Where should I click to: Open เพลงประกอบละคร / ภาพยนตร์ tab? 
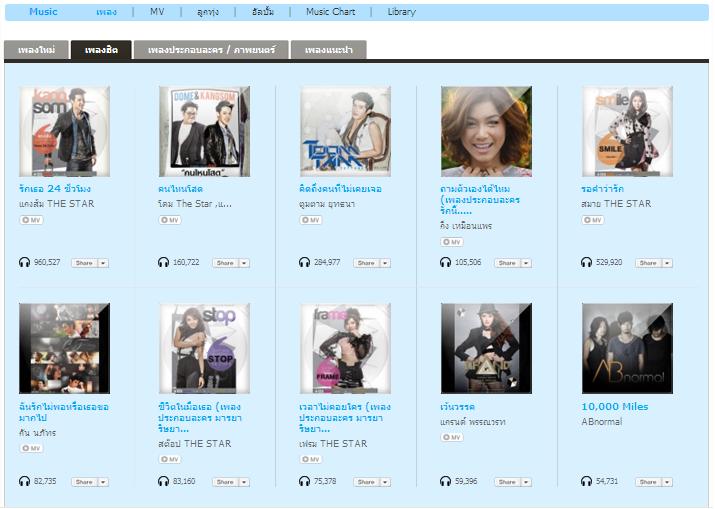click(x=211, y=50)
